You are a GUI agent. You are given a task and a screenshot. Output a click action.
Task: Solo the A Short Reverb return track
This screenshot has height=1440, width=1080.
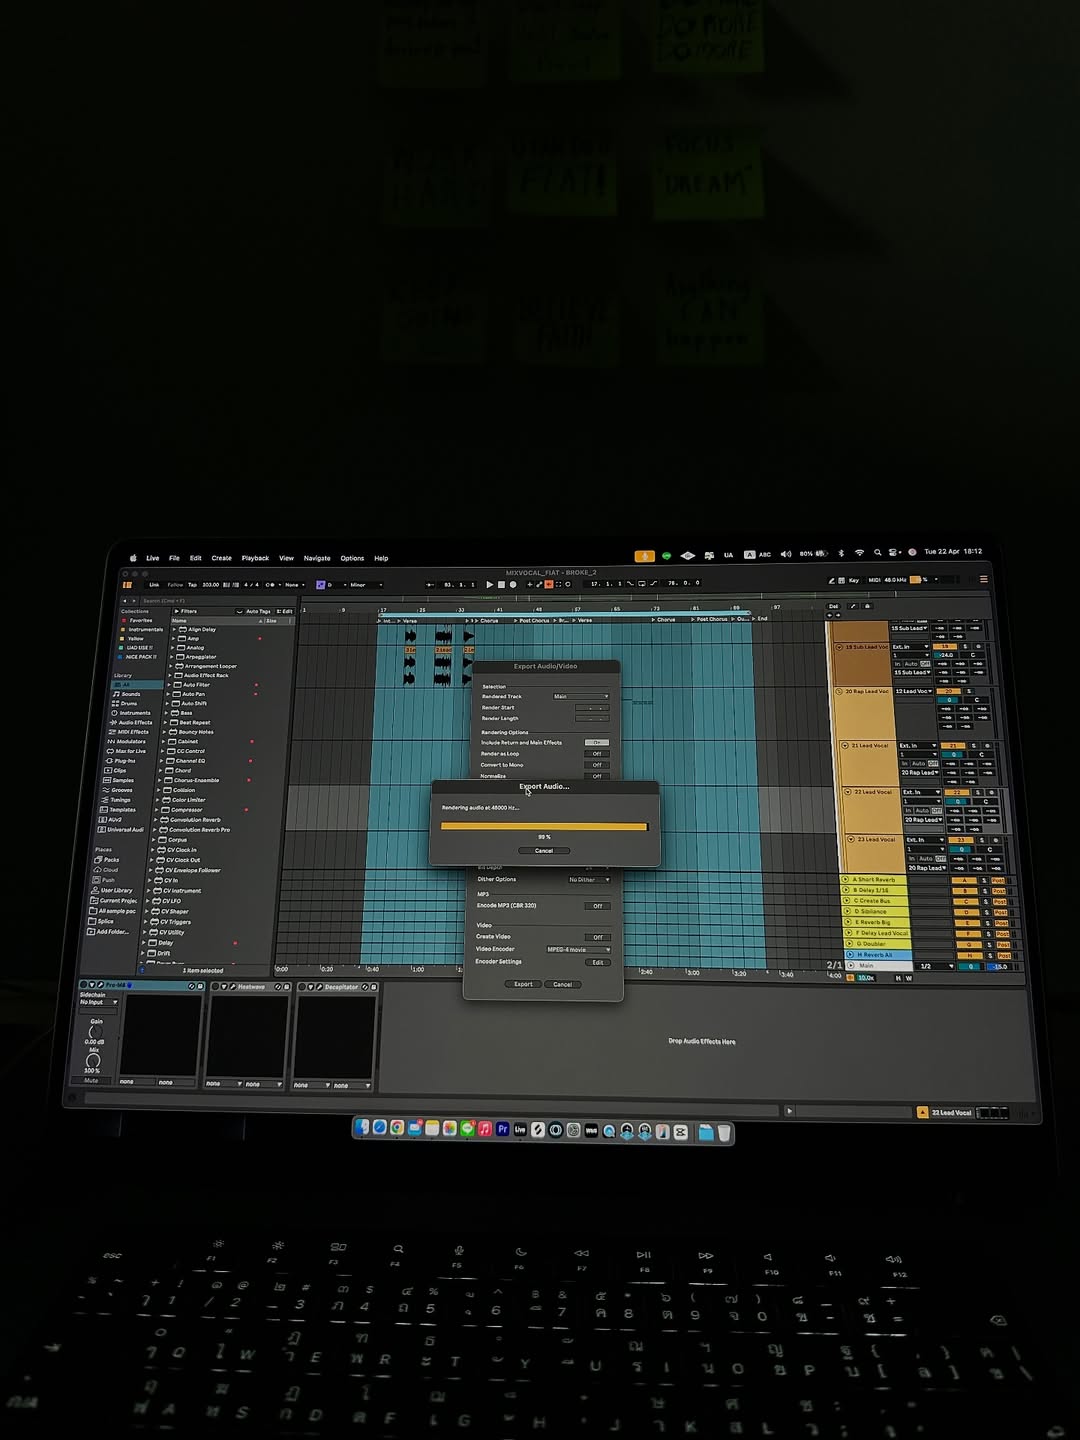985,880
